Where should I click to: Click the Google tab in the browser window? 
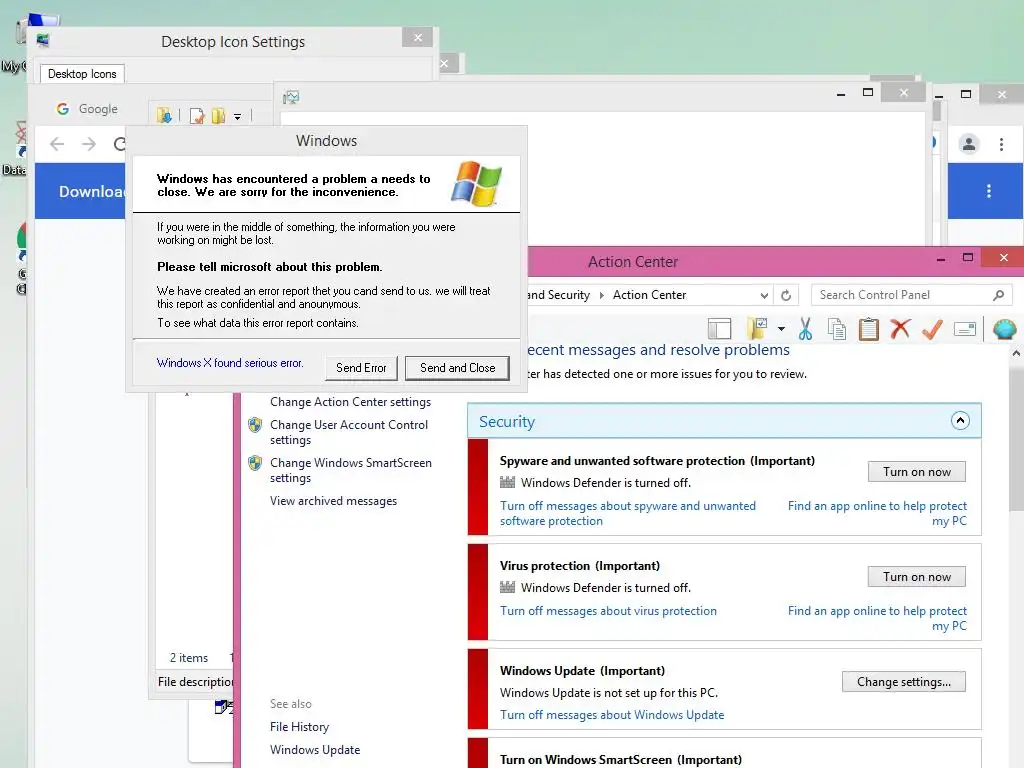(88, 109)
